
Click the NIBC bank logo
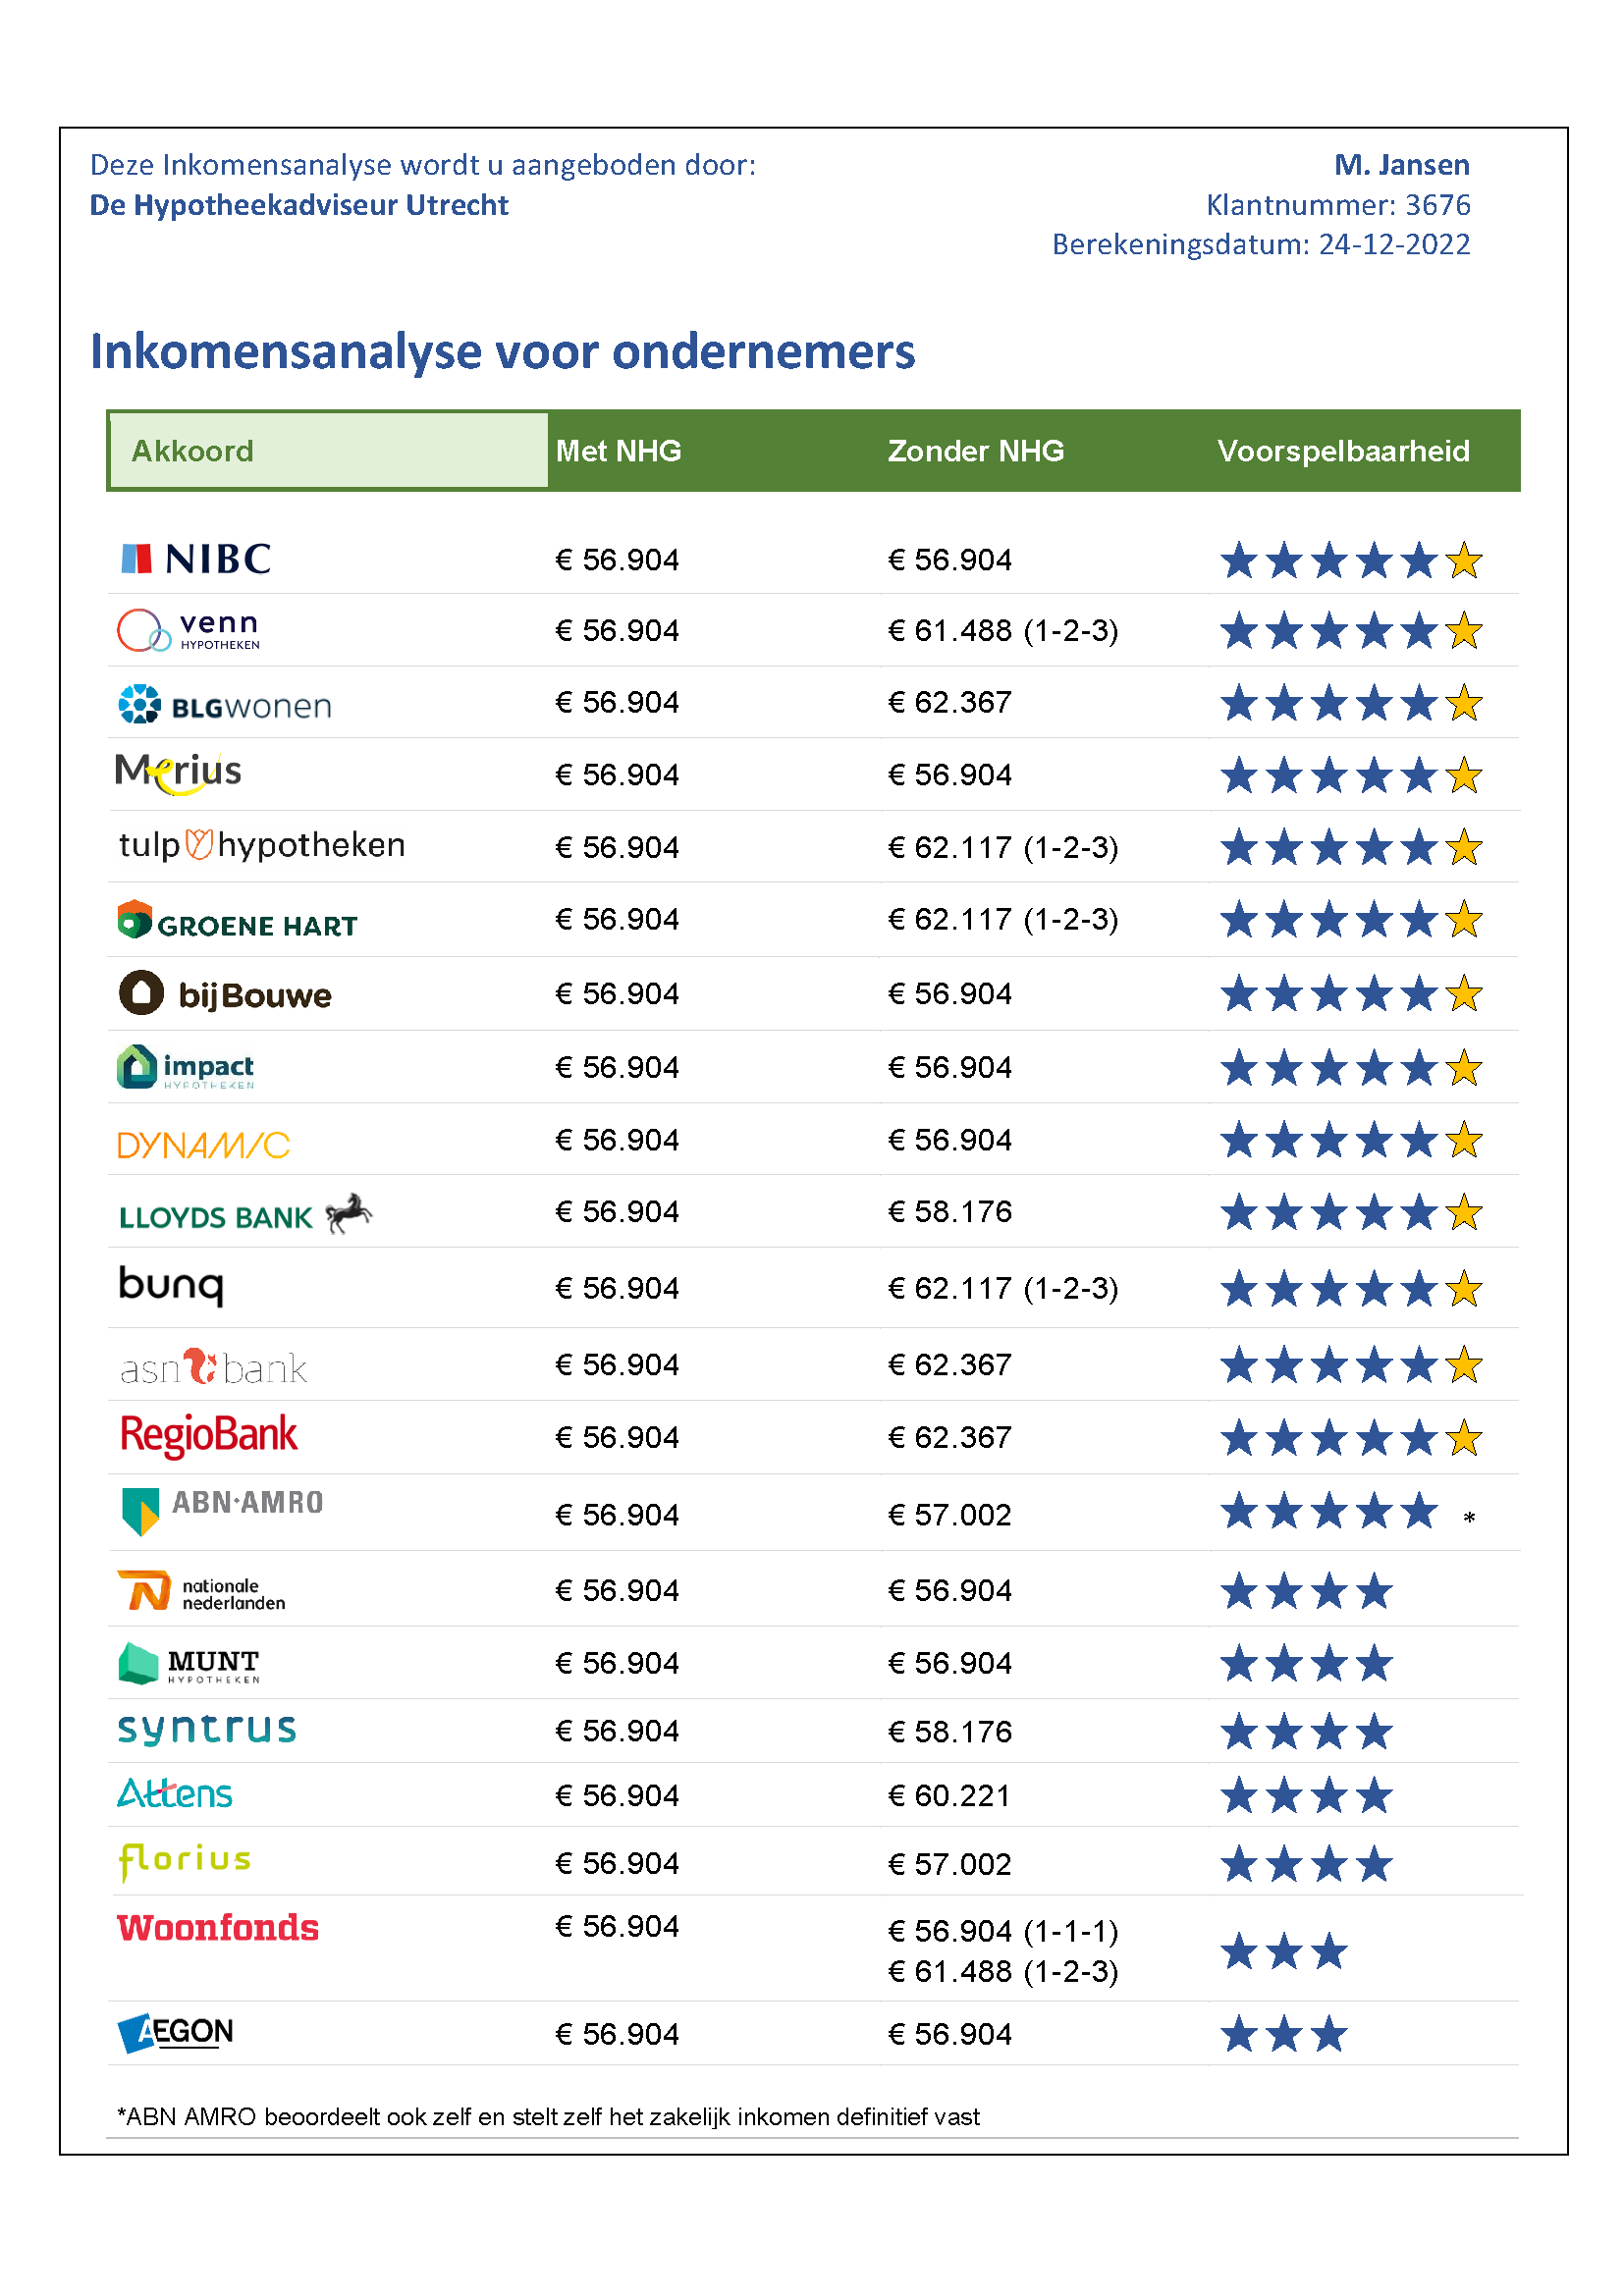point(196,559)
